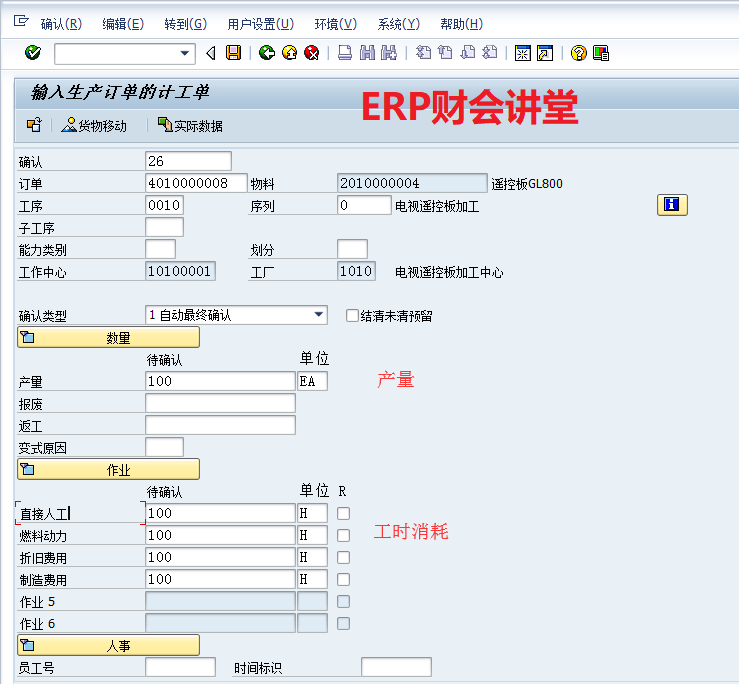Enable the 结清未清预留 checkbox
This screenshot has width=739, height=684.
pyautogui.click(x=352, y=315)
